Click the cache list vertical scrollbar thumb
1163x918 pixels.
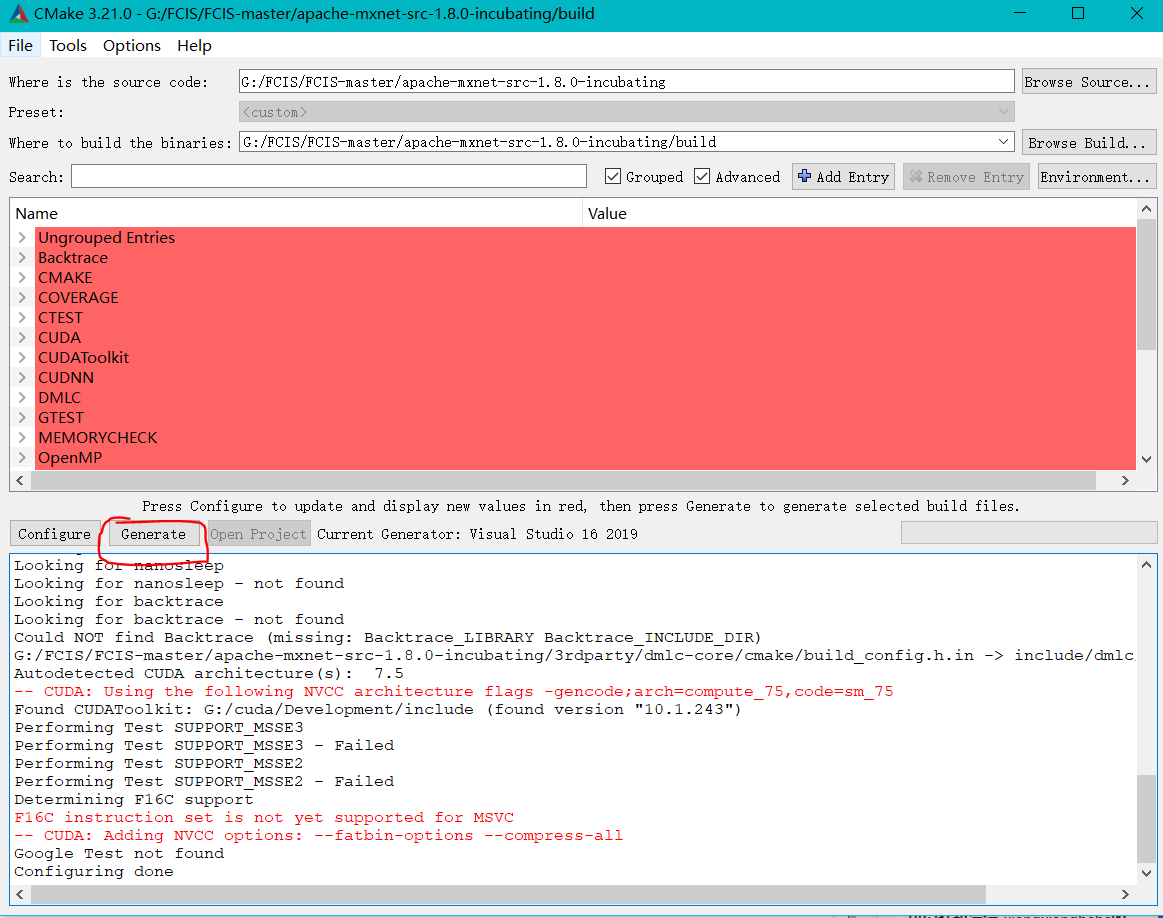1146,286
